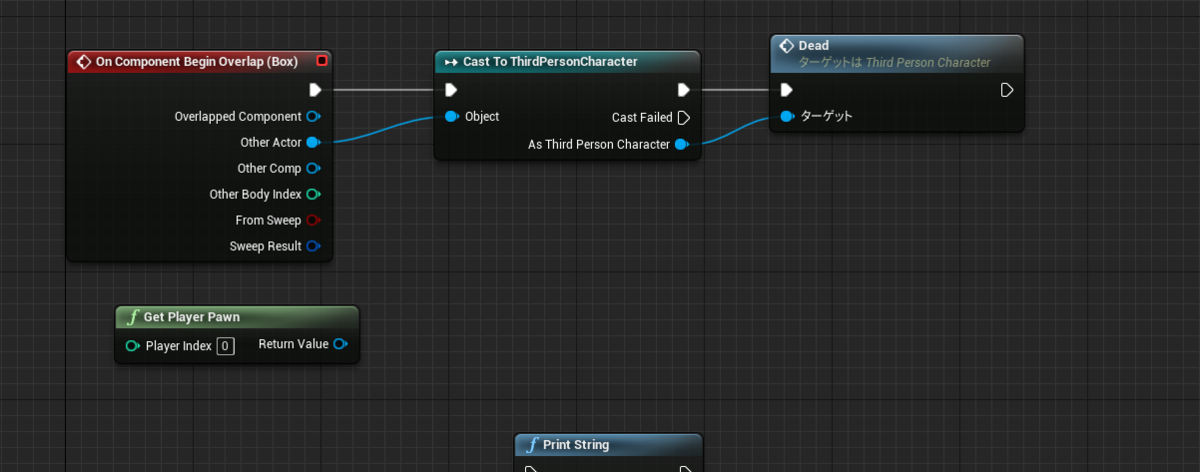Click the Overlapped Component output pin
The image size is (1200, 472).
(x=314, y=116)
